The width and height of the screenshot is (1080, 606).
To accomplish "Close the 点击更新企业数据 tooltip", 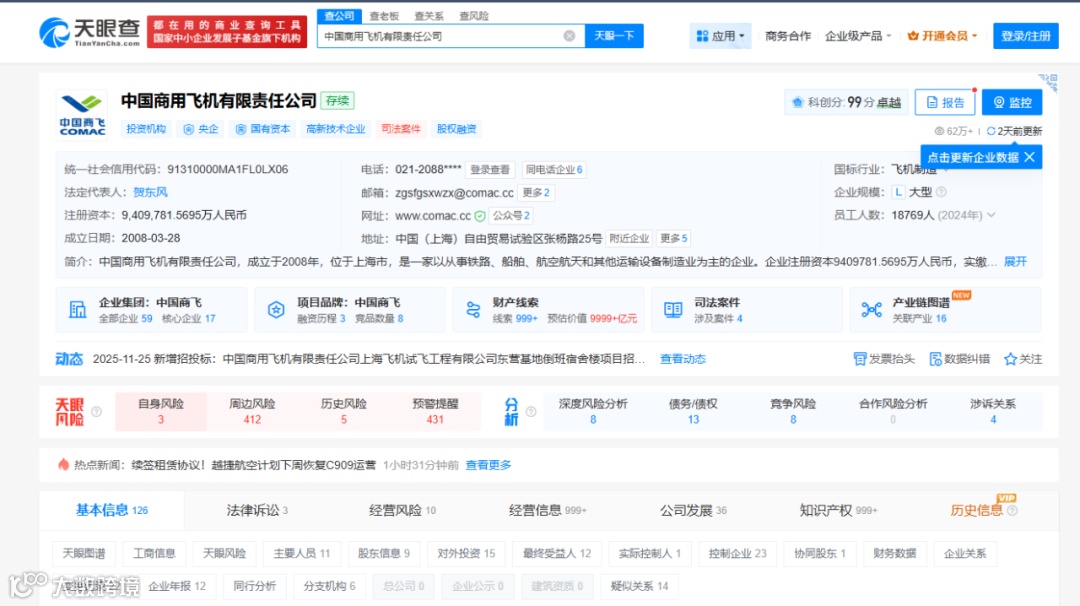I will [x=1030, y=157].
